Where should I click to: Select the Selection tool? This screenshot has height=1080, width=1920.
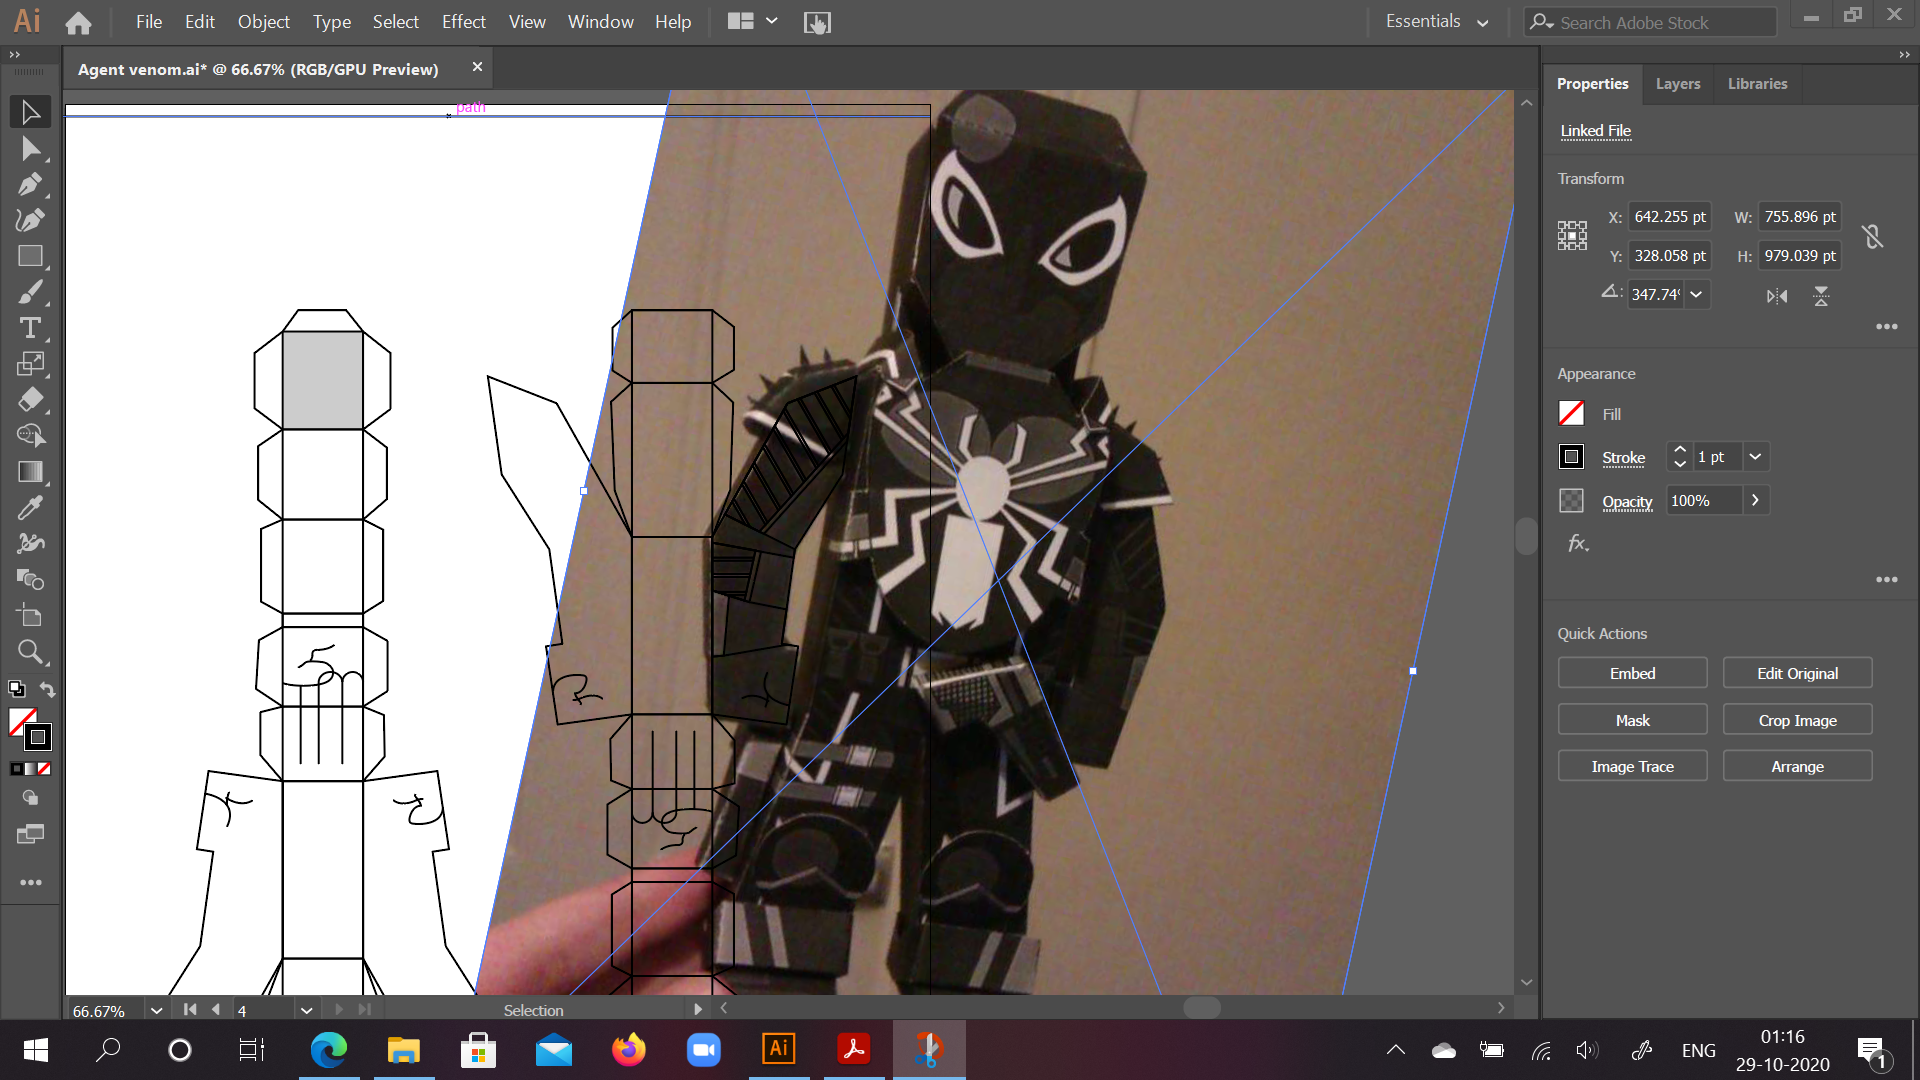coord(30,112)
